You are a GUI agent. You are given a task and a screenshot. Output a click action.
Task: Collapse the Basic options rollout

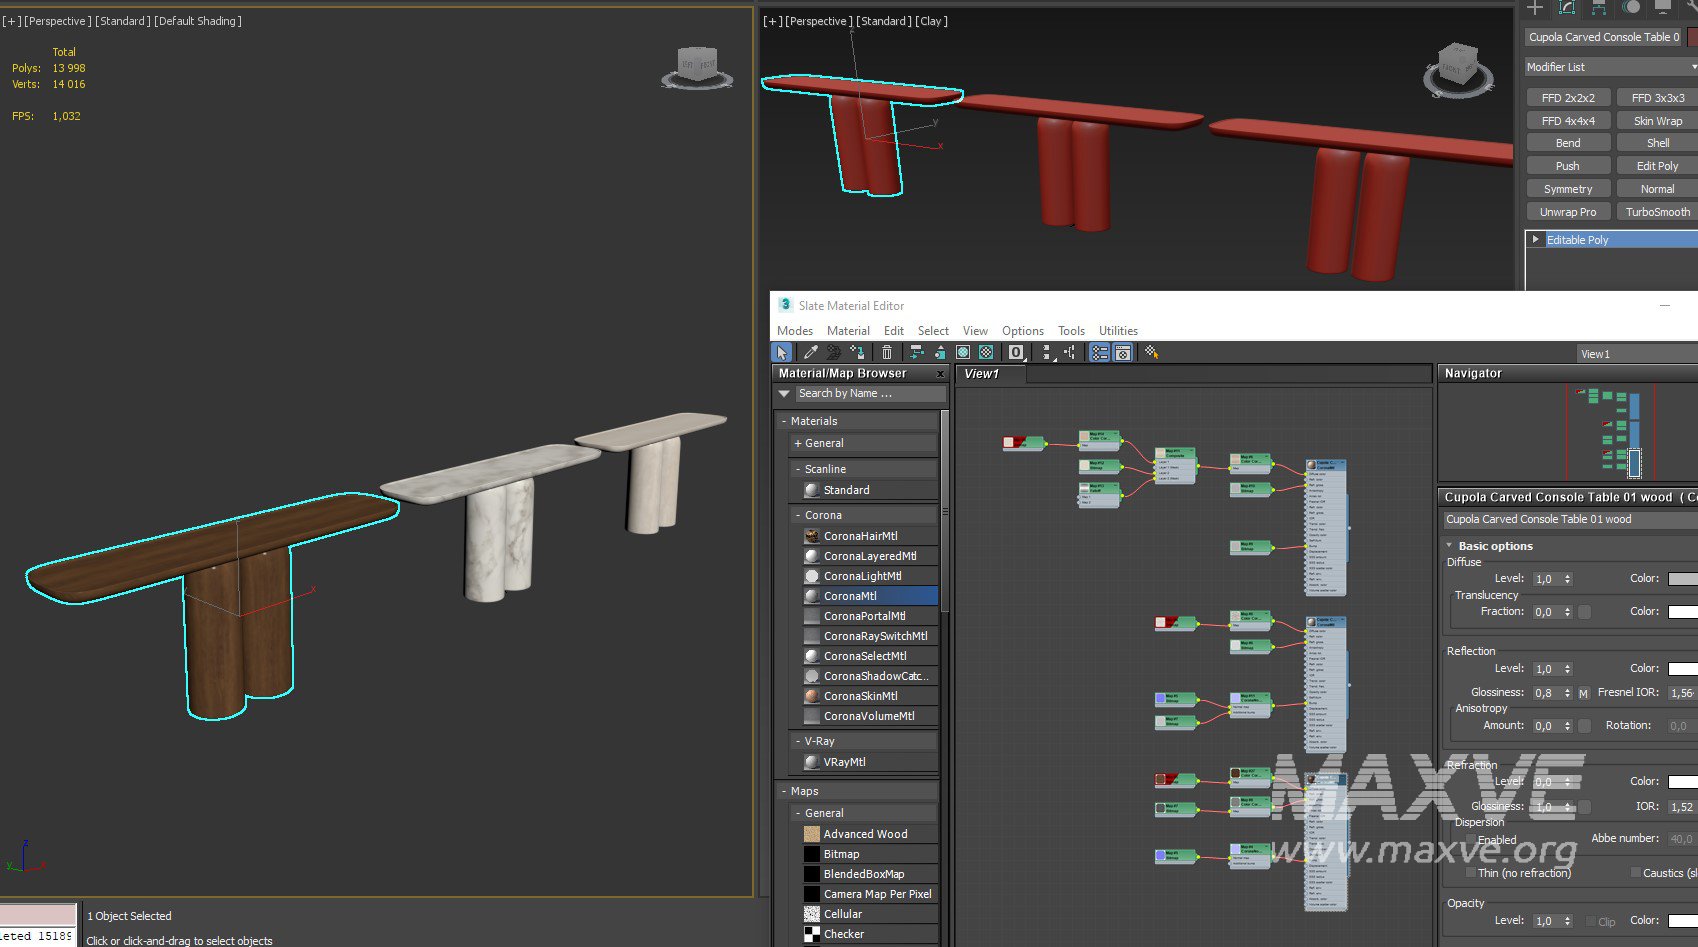tap(1450, 546)
